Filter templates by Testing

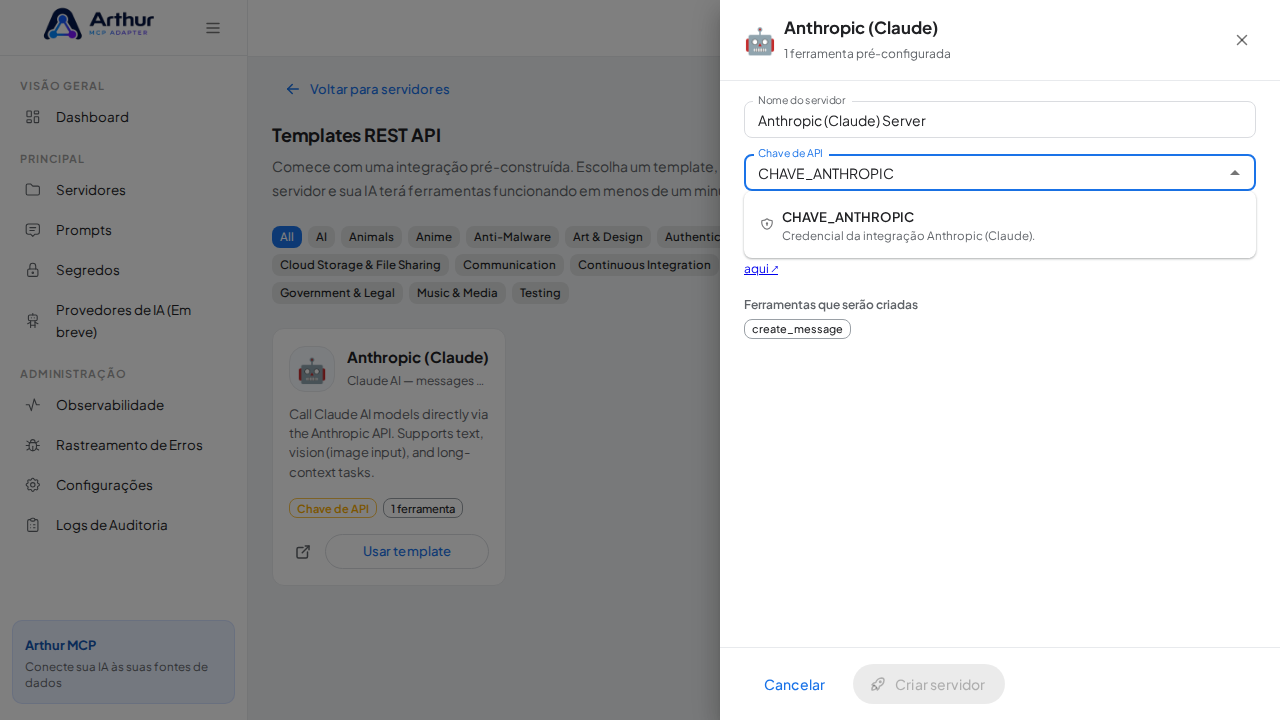540,293
